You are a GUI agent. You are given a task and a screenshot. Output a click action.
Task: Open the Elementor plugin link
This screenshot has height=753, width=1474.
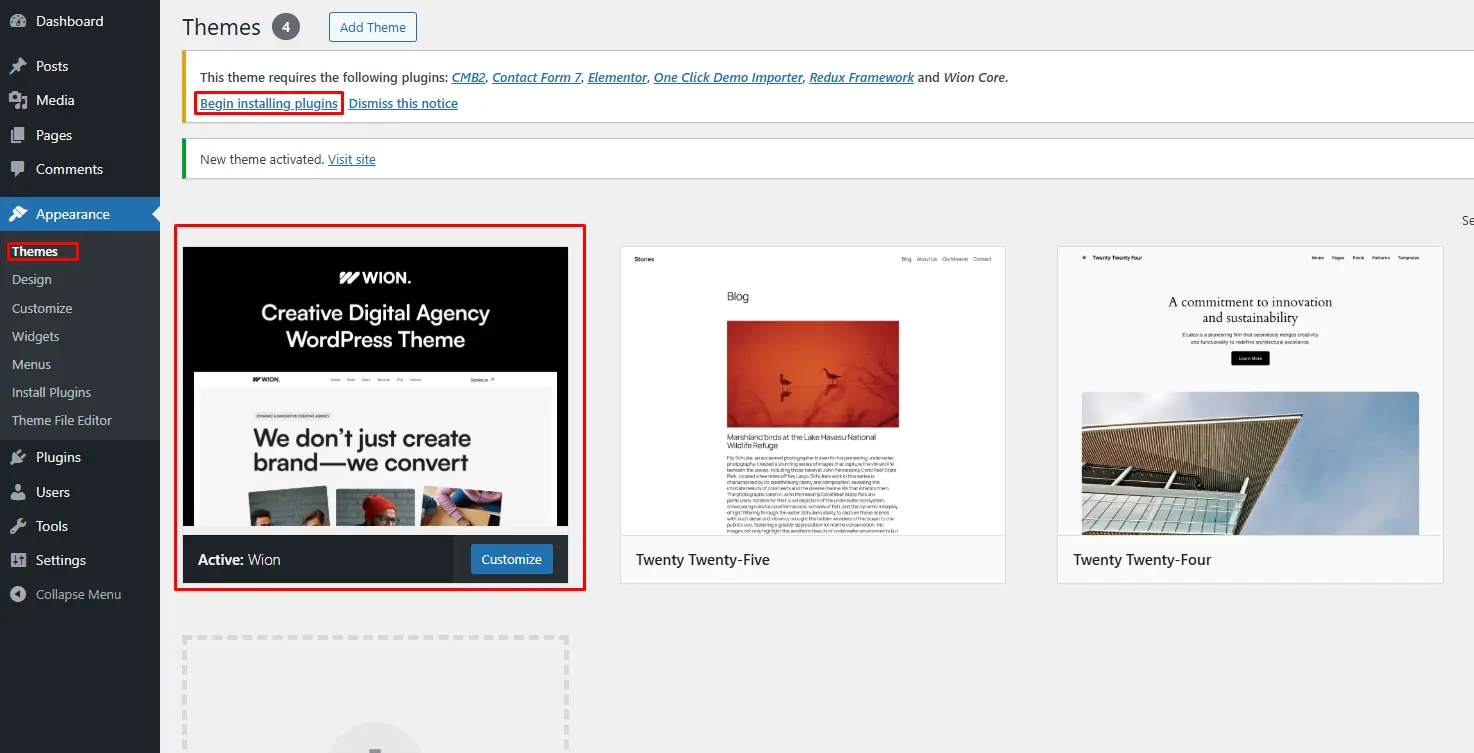pos(617,77)
